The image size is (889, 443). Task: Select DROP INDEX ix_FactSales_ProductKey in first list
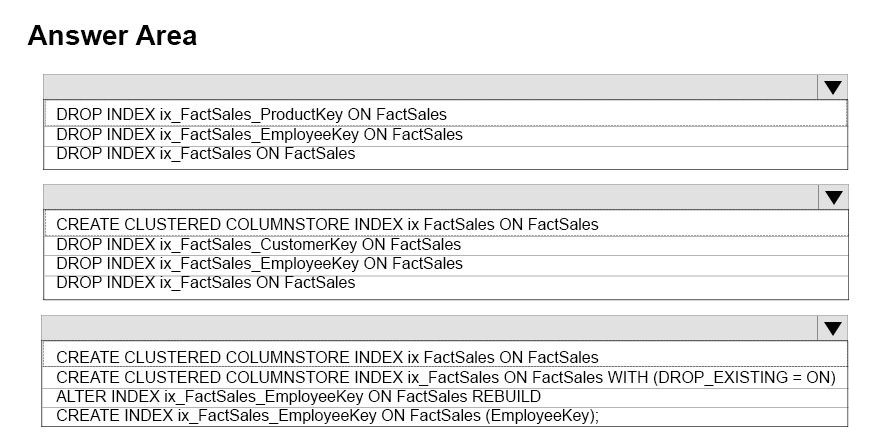[x=445, y=114]
